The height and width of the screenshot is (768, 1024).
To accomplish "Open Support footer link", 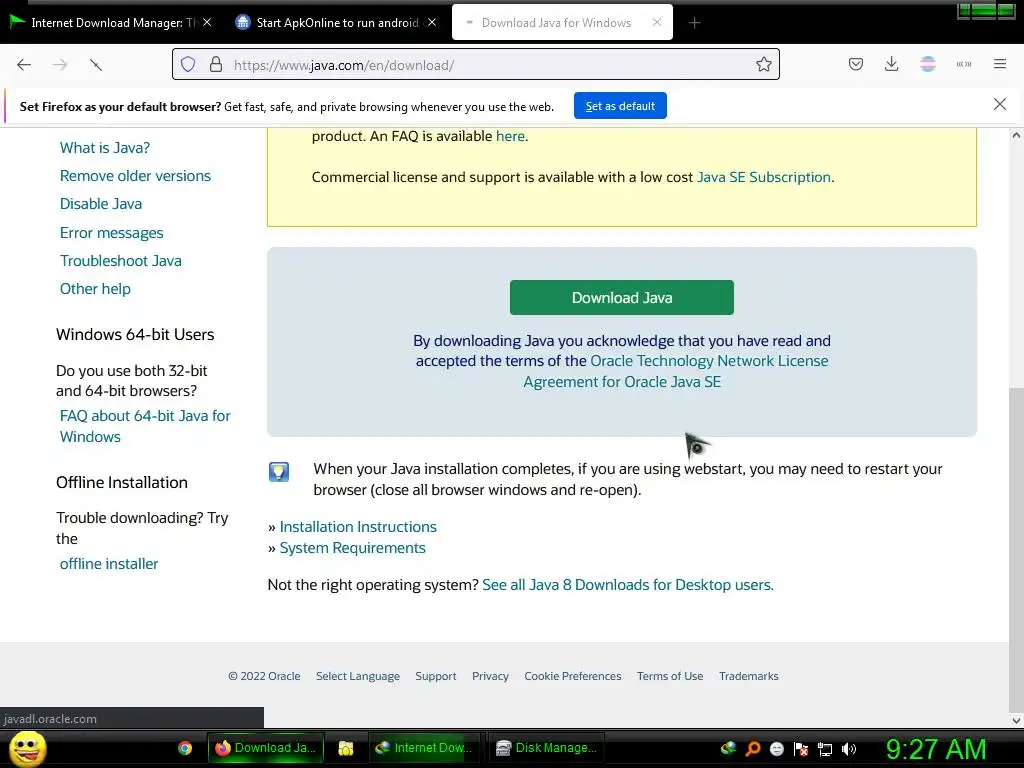I will click(436, 677).
